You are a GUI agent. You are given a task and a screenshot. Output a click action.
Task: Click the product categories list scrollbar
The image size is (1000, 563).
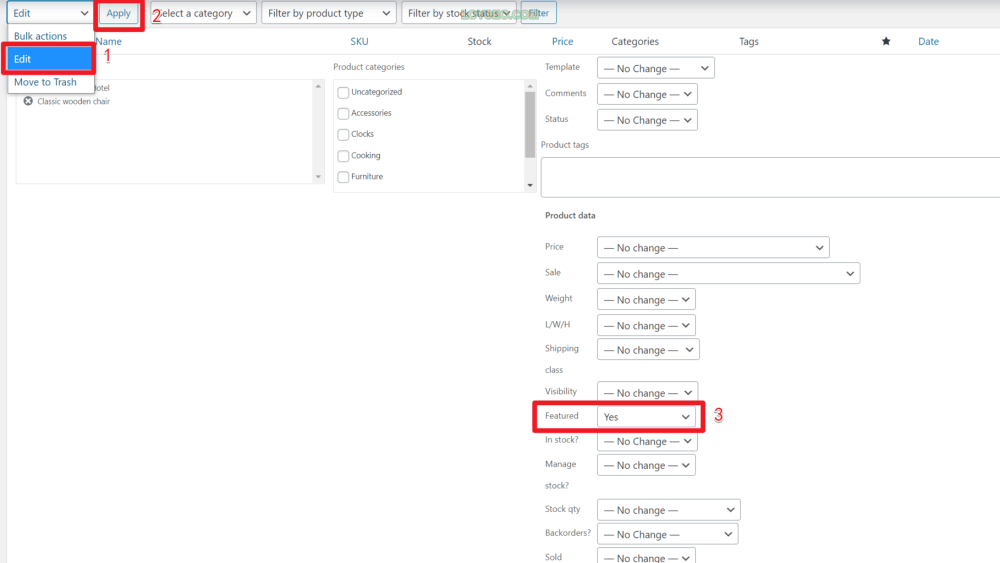530,124
